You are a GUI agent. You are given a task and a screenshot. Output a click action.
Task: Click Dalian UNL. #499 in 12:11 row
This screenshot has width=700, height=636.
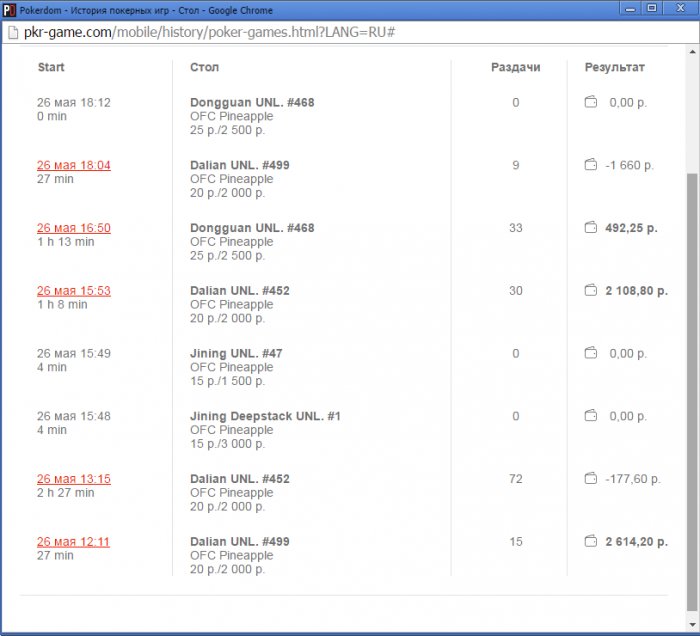240,541
